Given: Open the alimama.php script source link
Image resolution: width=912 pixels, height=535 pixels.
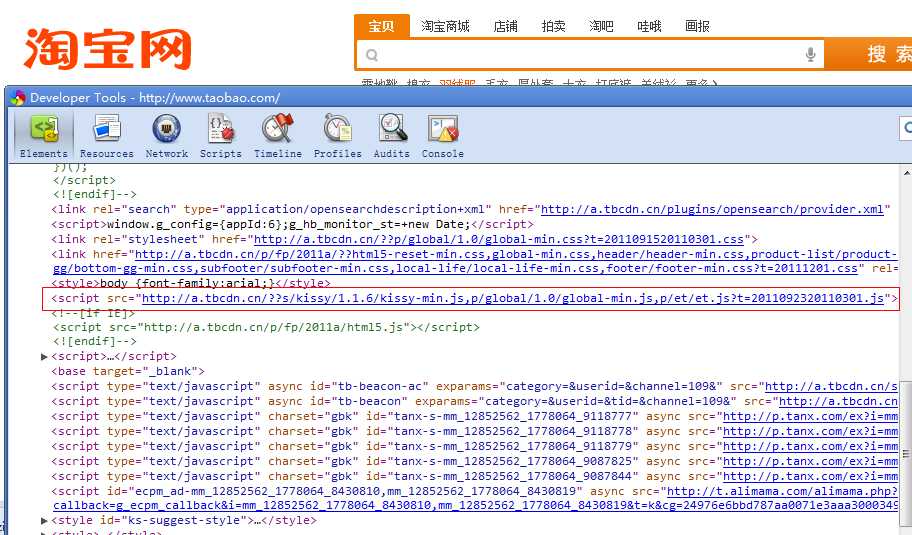Looking at the screenshot, I should point(782,491).
